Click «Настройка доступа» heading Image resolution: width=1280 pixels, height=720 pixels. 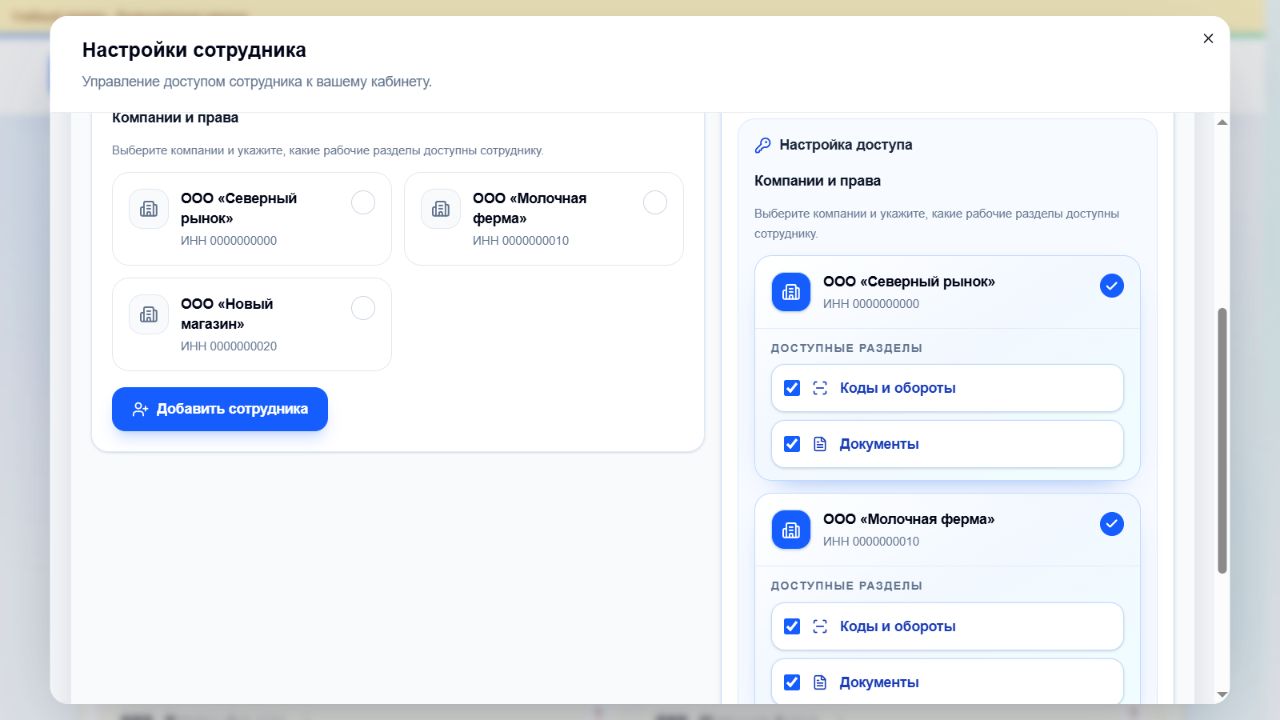[846, 145]
